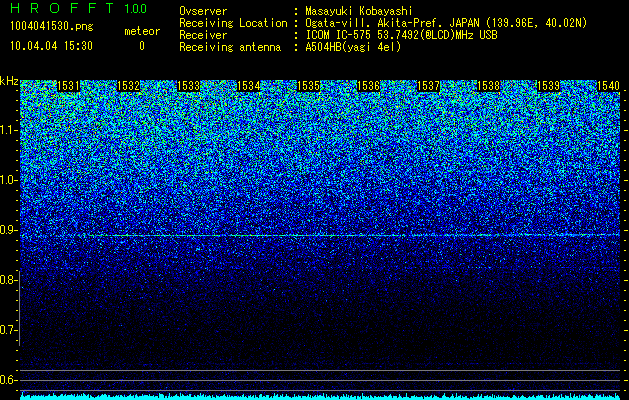Click the 1534 time marker label

point(249,86)
